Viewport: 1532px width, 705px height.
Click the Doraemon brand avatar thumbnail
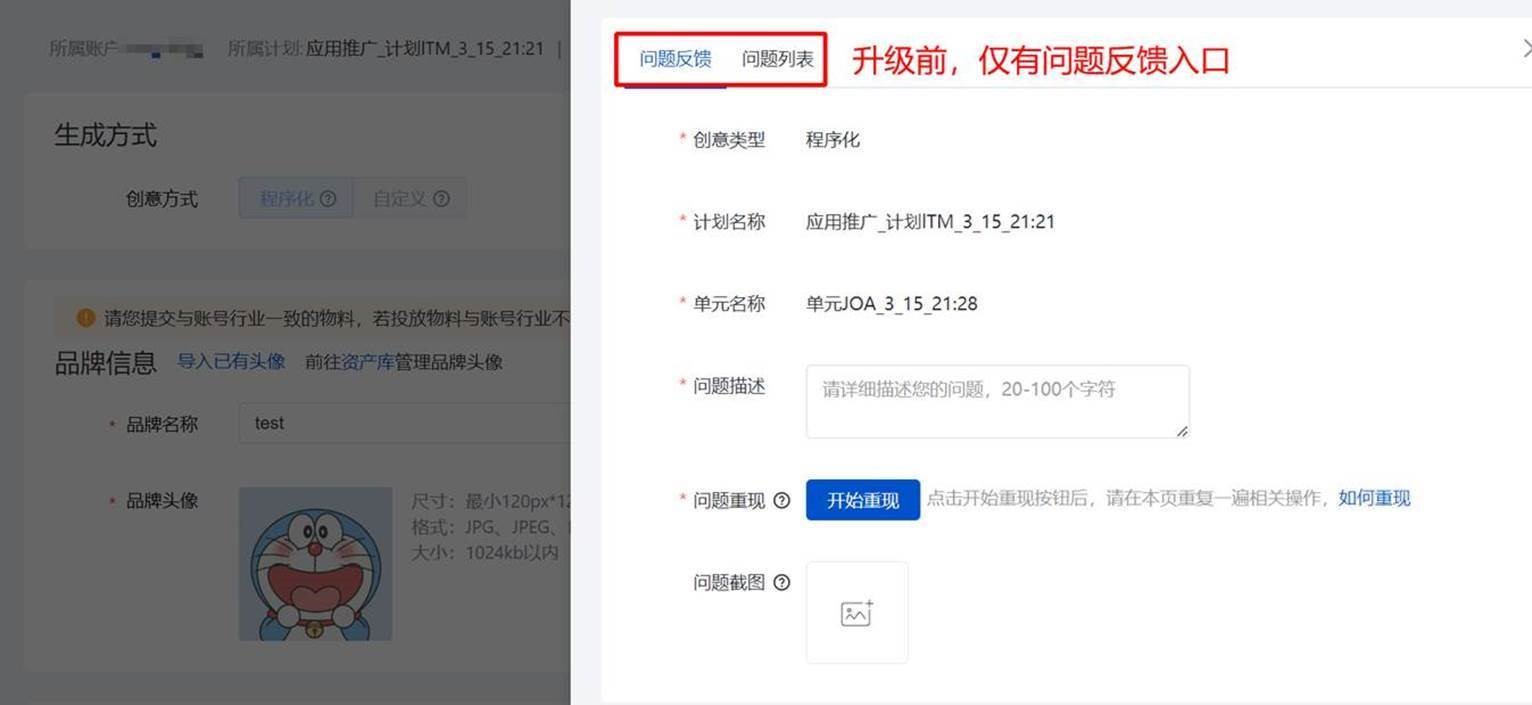[x=315, y=564]
